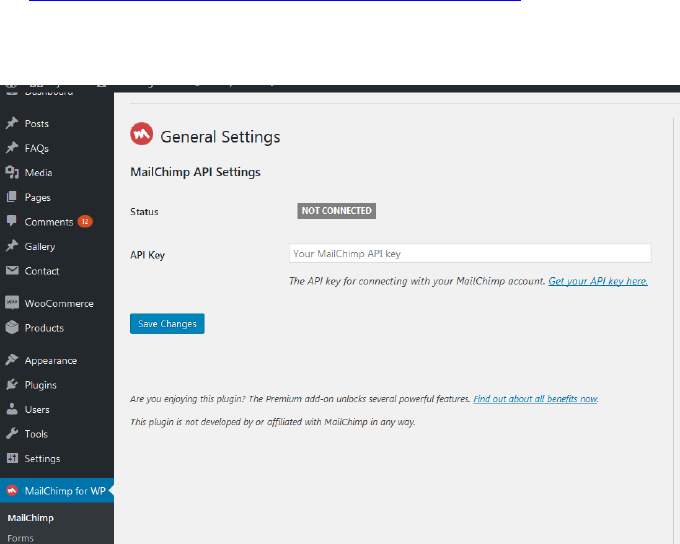Click the 'not developed by or affiliated' disclaimer text

273,422
